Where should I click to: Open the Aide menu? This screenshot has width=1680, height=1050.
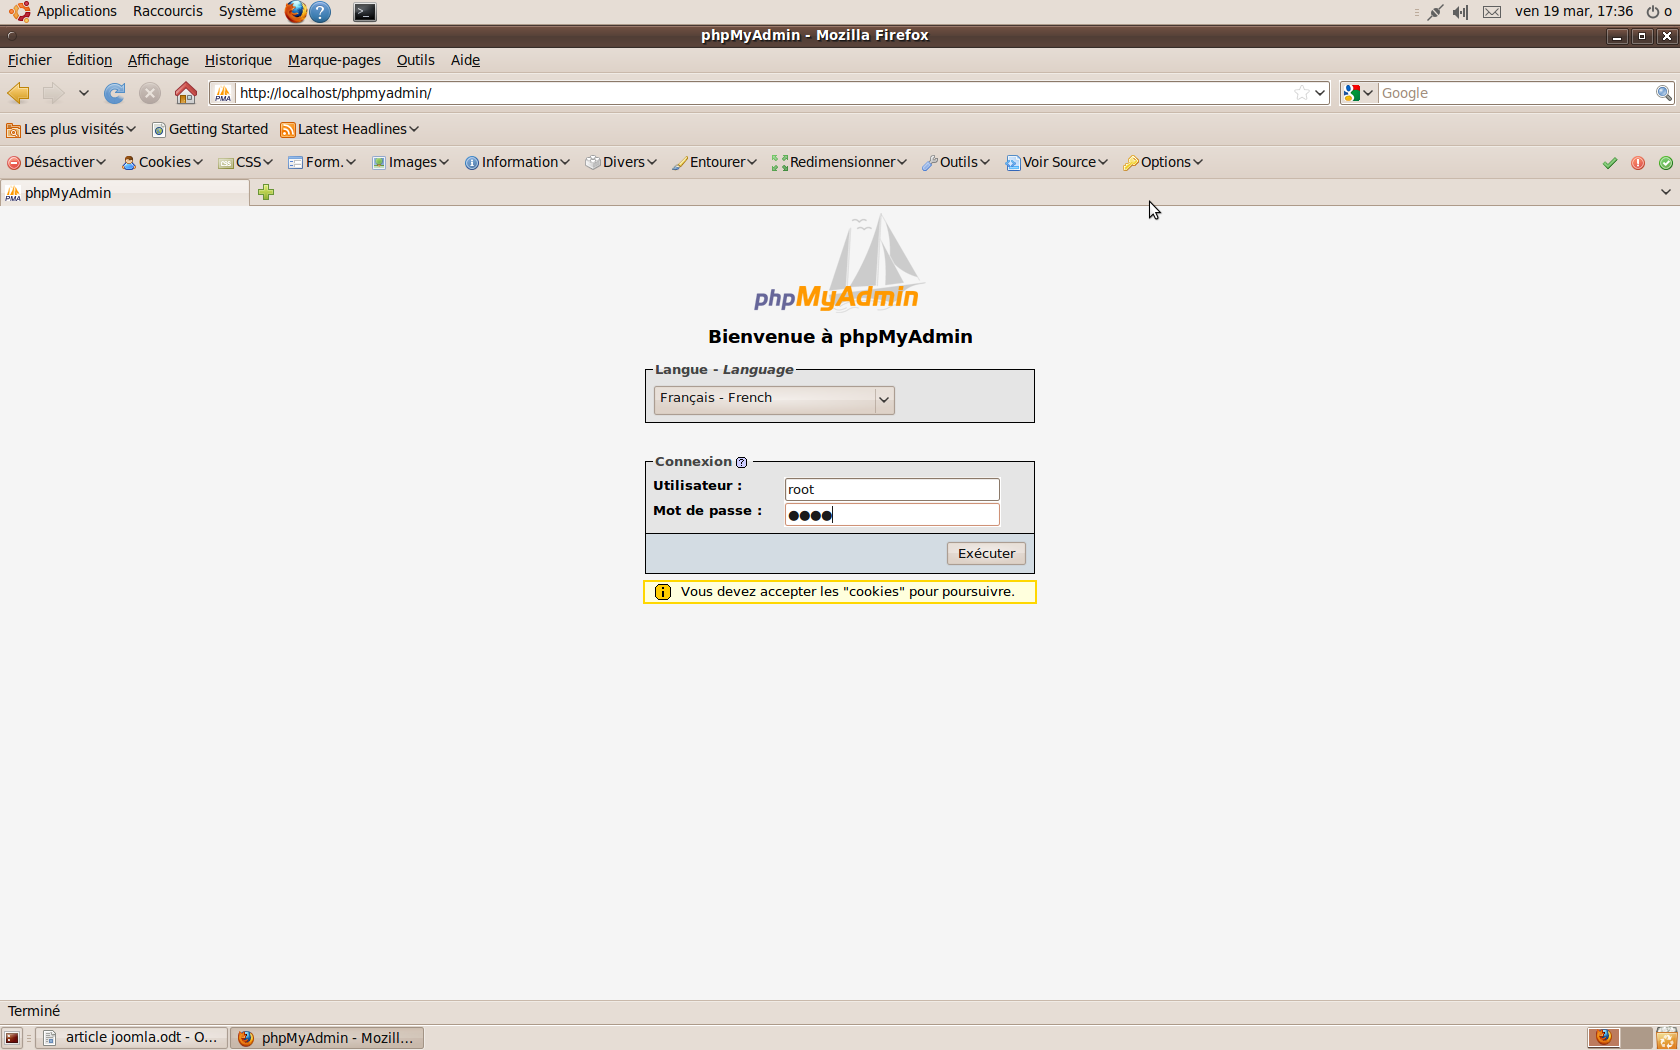(x=465, y=60)
